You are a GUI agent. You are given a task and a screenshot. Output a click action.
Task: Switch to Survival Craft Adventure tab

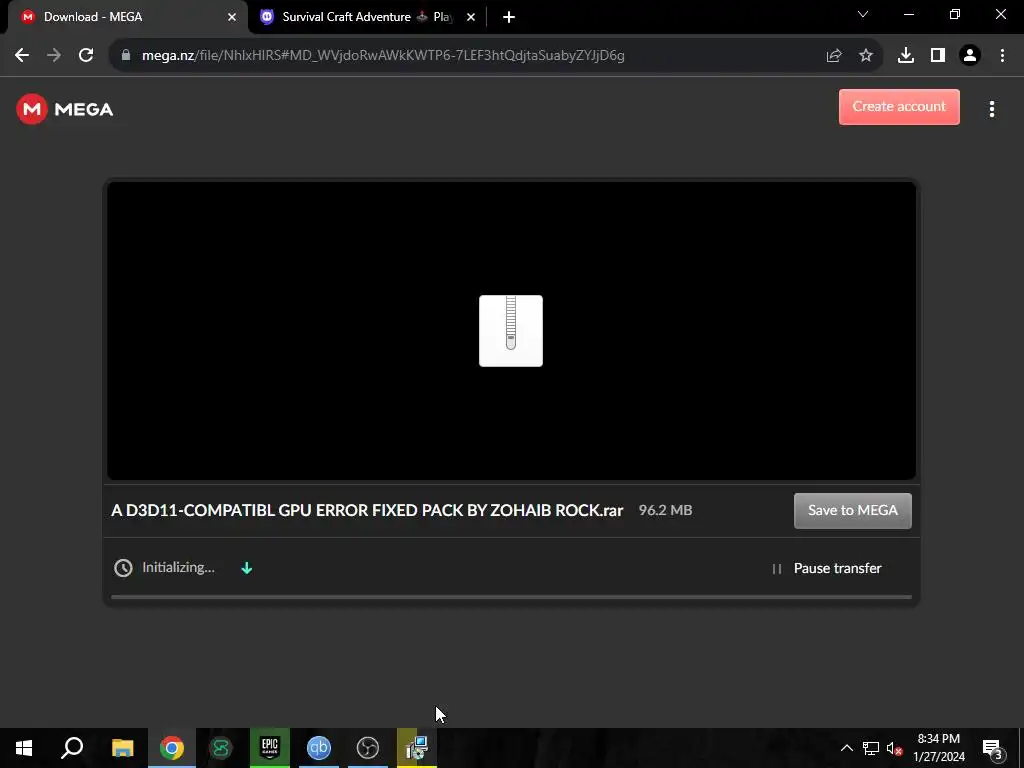[367, 17]
